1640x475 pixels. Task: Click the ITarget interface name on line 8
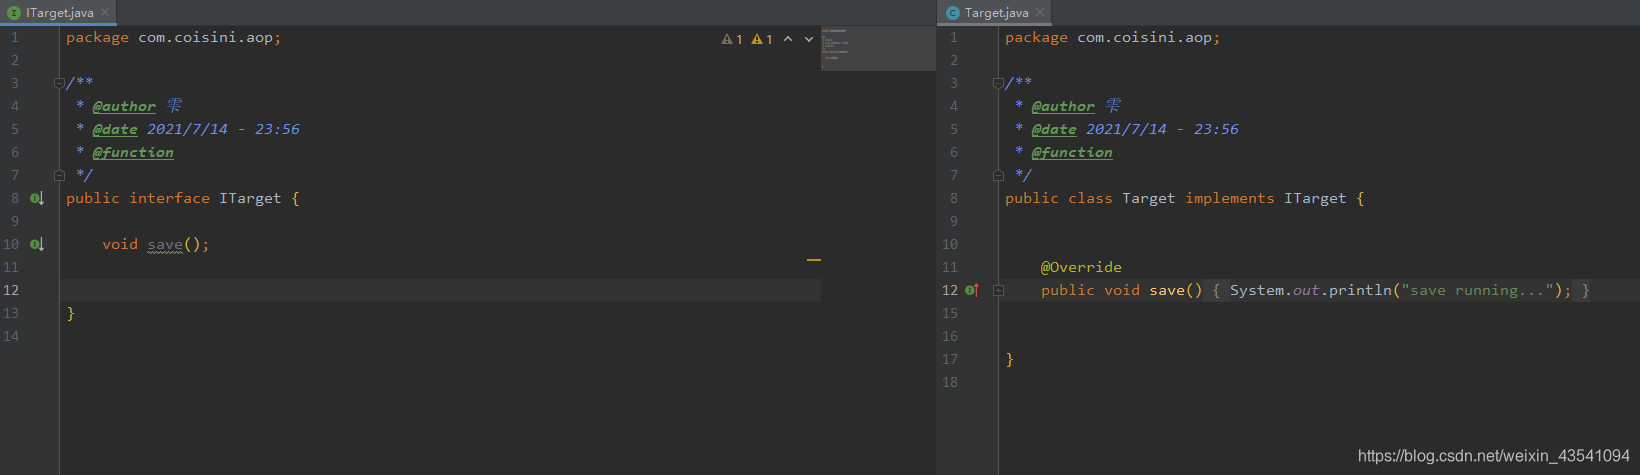[250, 199]
